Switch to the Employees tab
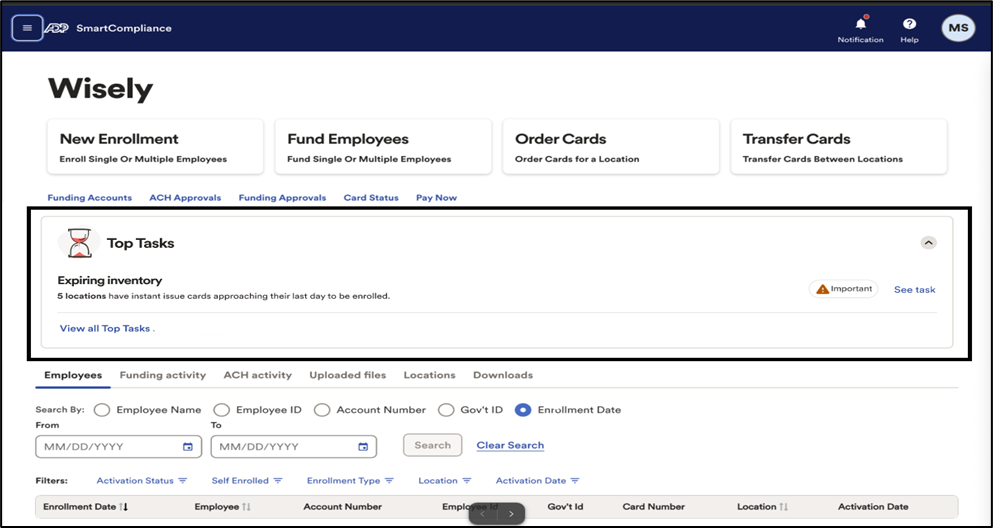 point(73,375)
